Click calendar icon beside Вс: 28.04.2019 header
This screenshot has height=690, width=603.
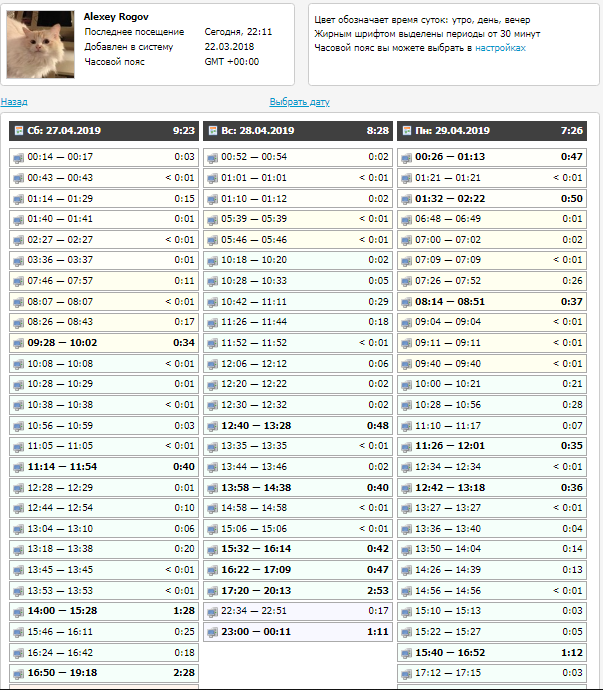point(212,131)
